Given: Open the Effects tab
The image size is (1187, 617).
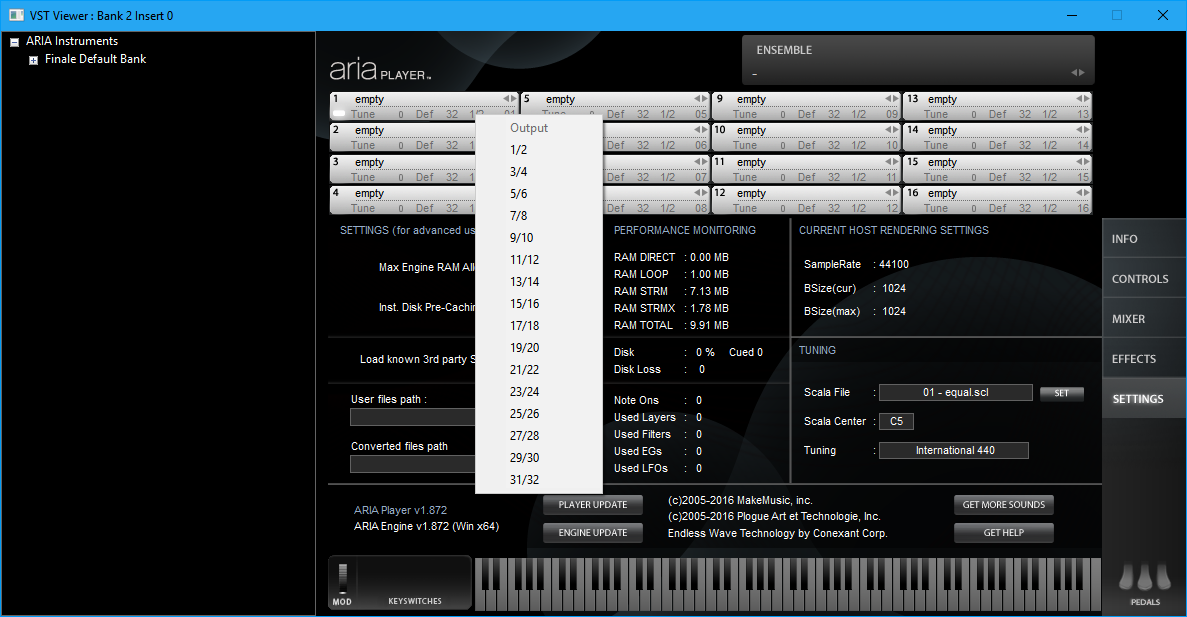Looking at the screenshot, I should [x=1133, y=359].
